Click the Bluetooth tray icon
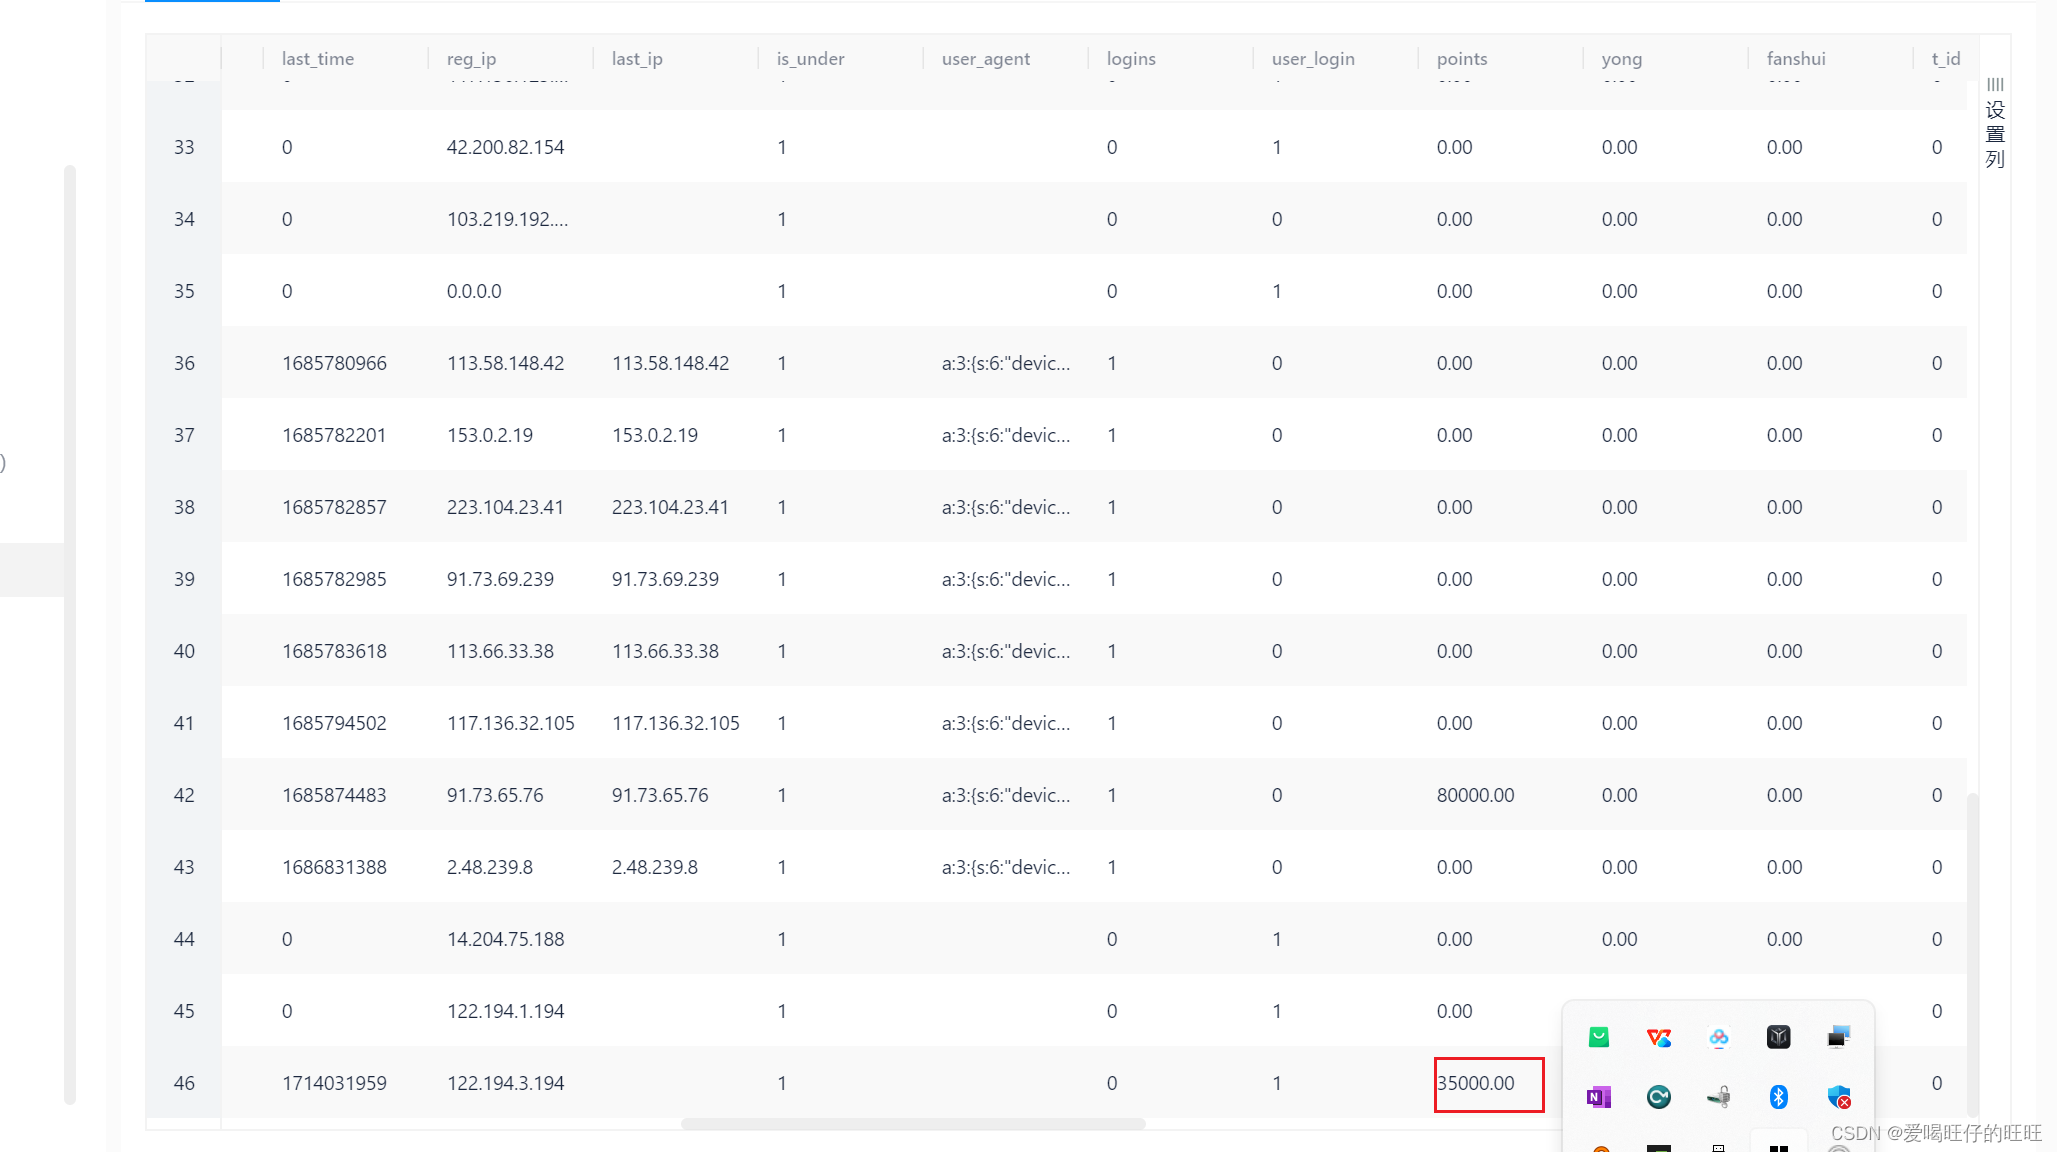This screenshot has width=2057, height=1152. (x=1778, y=1097)
